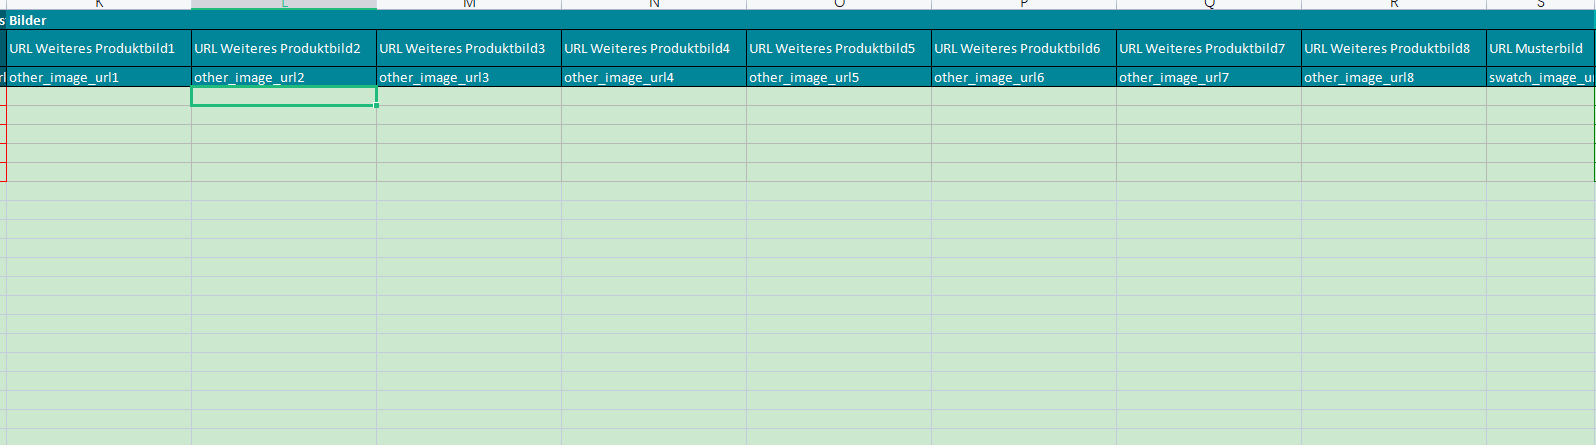
Task: Select column N via its column letter
Action: 653,4
